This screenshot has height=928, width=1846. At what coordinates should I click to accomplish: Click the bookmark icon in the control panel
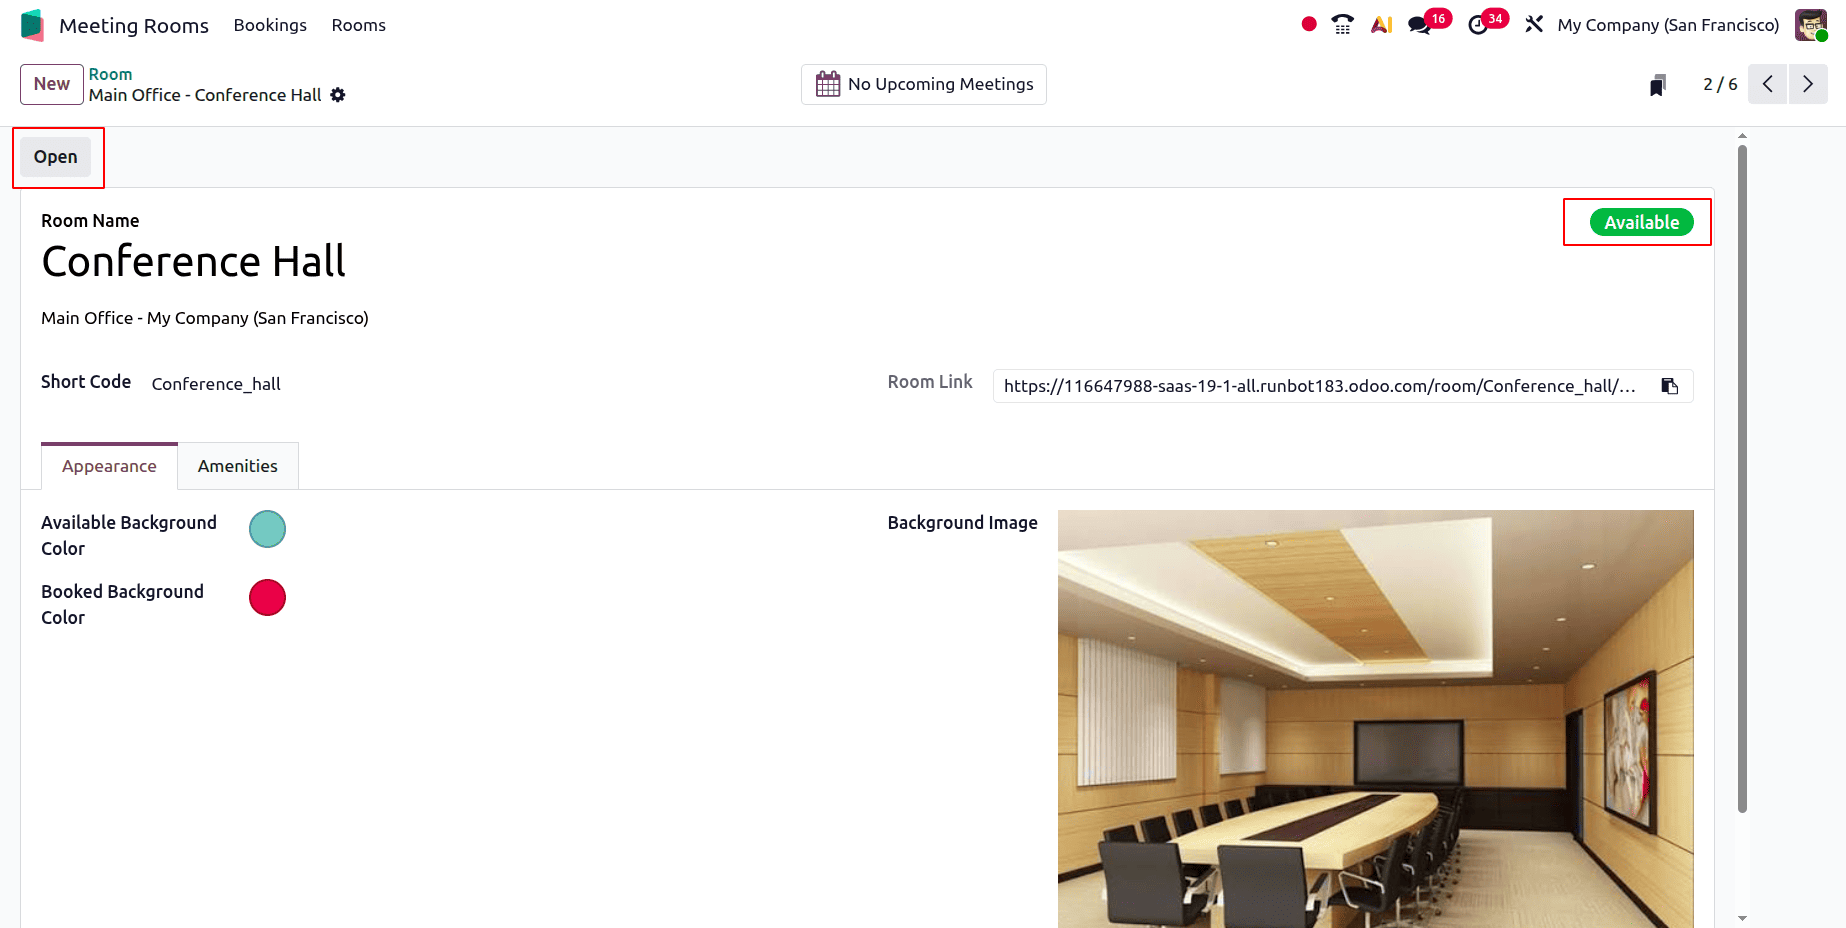click(x=1657, y=85)
